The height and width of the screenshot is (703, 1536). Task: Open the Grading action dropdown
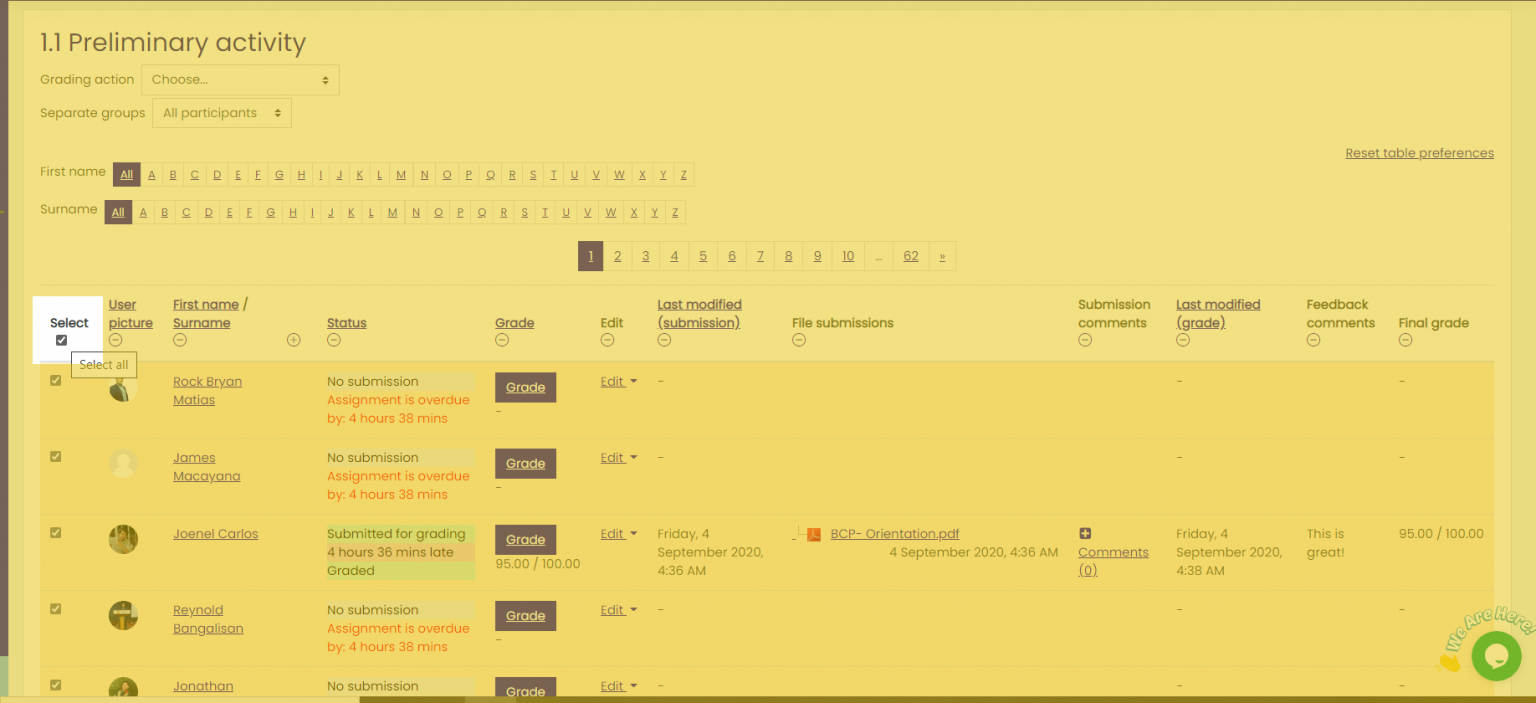coord(240,80)
